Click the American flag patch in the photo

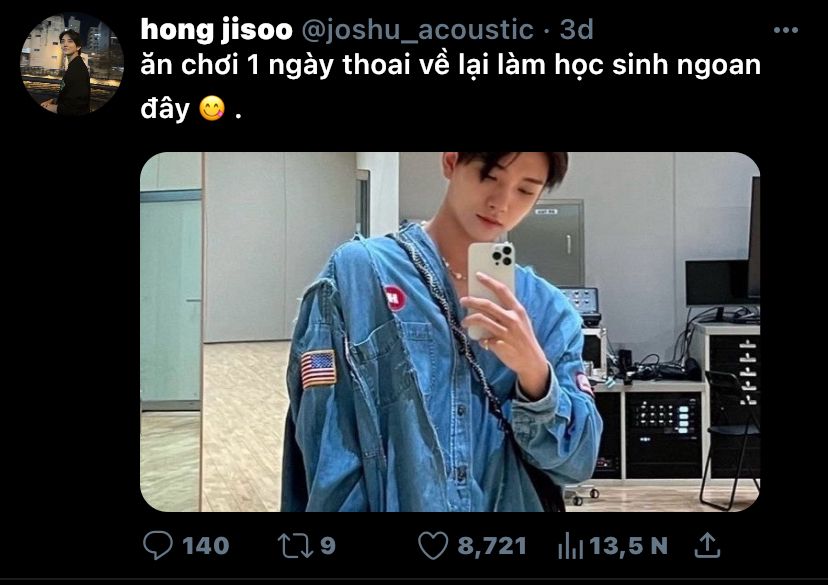tap(318, 369)
